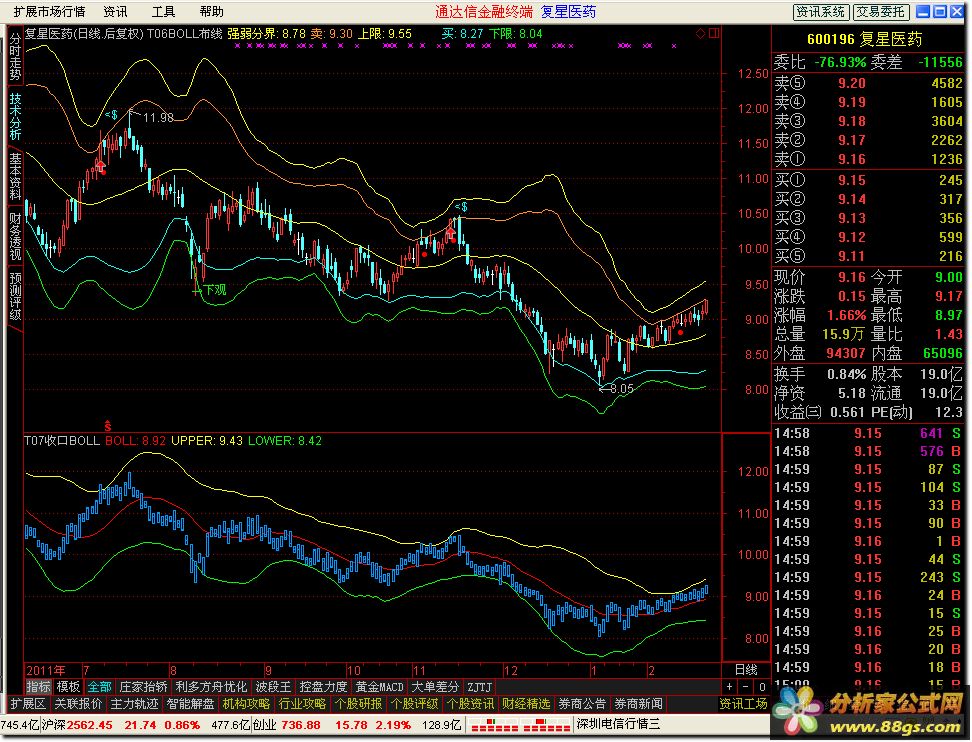Screen dimensions: 972x742
Task: Open the 财经精选 bottom tab
Action: 526,704
